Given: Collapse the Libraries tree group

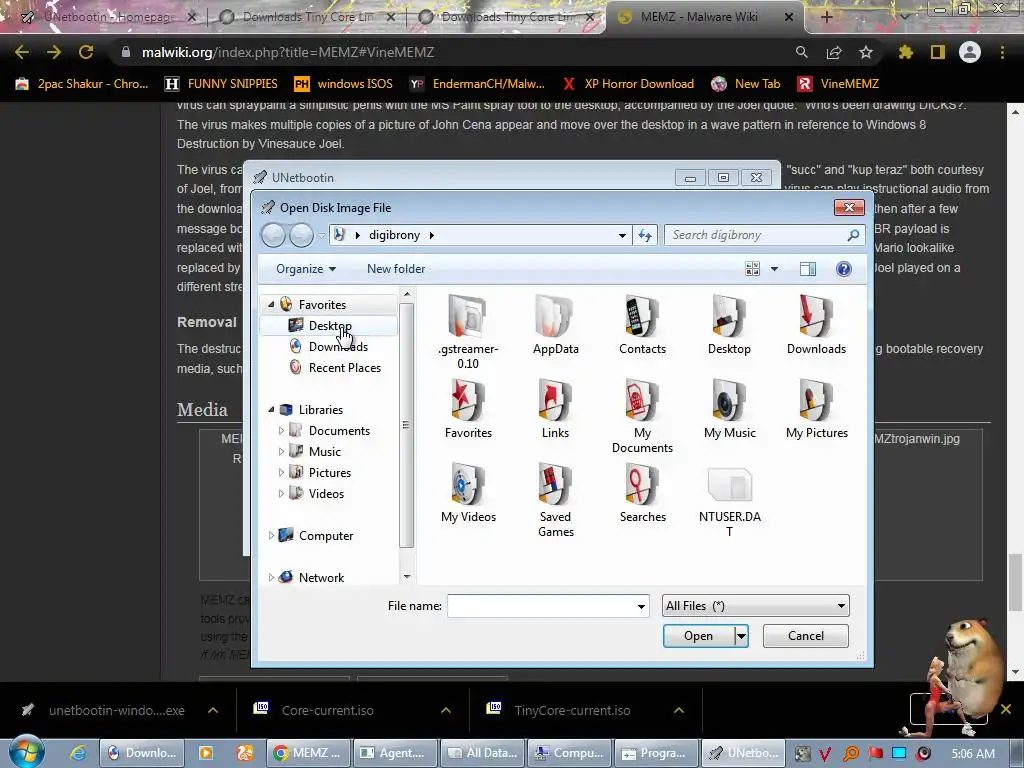Looking at the screenshot, I should click(271, 409).
